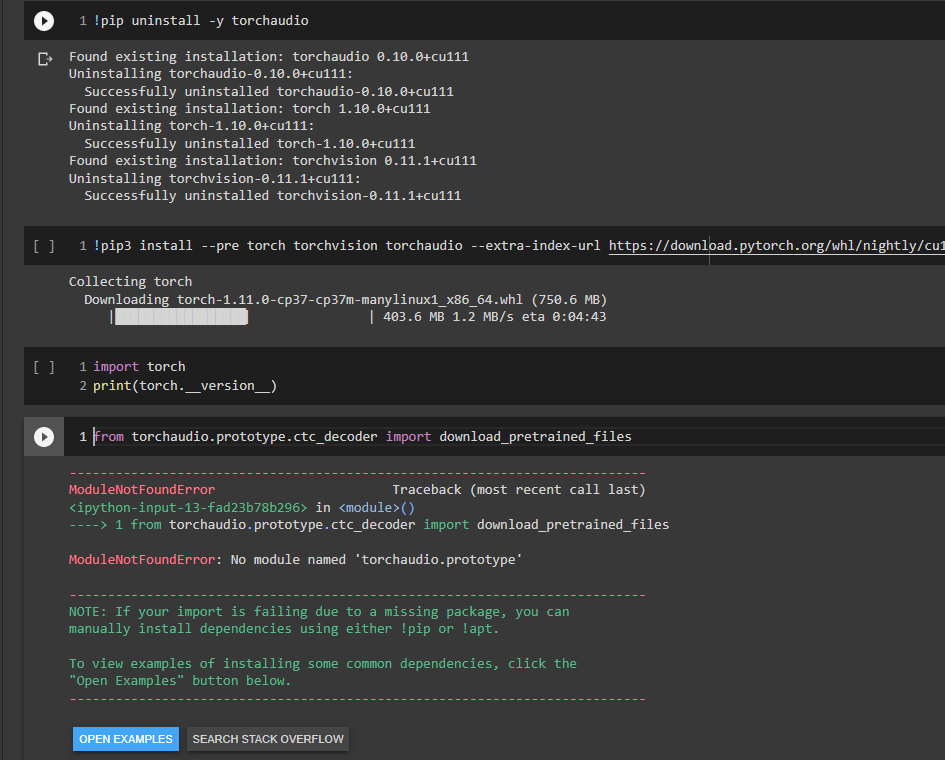Screen dimensions: 945x760
Task: Click "Uninstalling torchvision-0.11.1+cu111:" output line
Action: tap(215, 178)
